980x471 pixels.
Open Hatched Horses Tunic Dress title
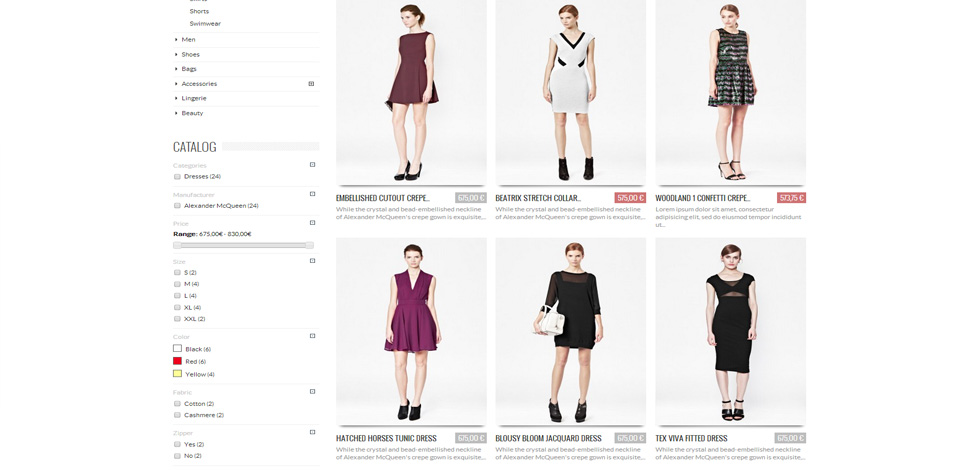tap(386, 439)
